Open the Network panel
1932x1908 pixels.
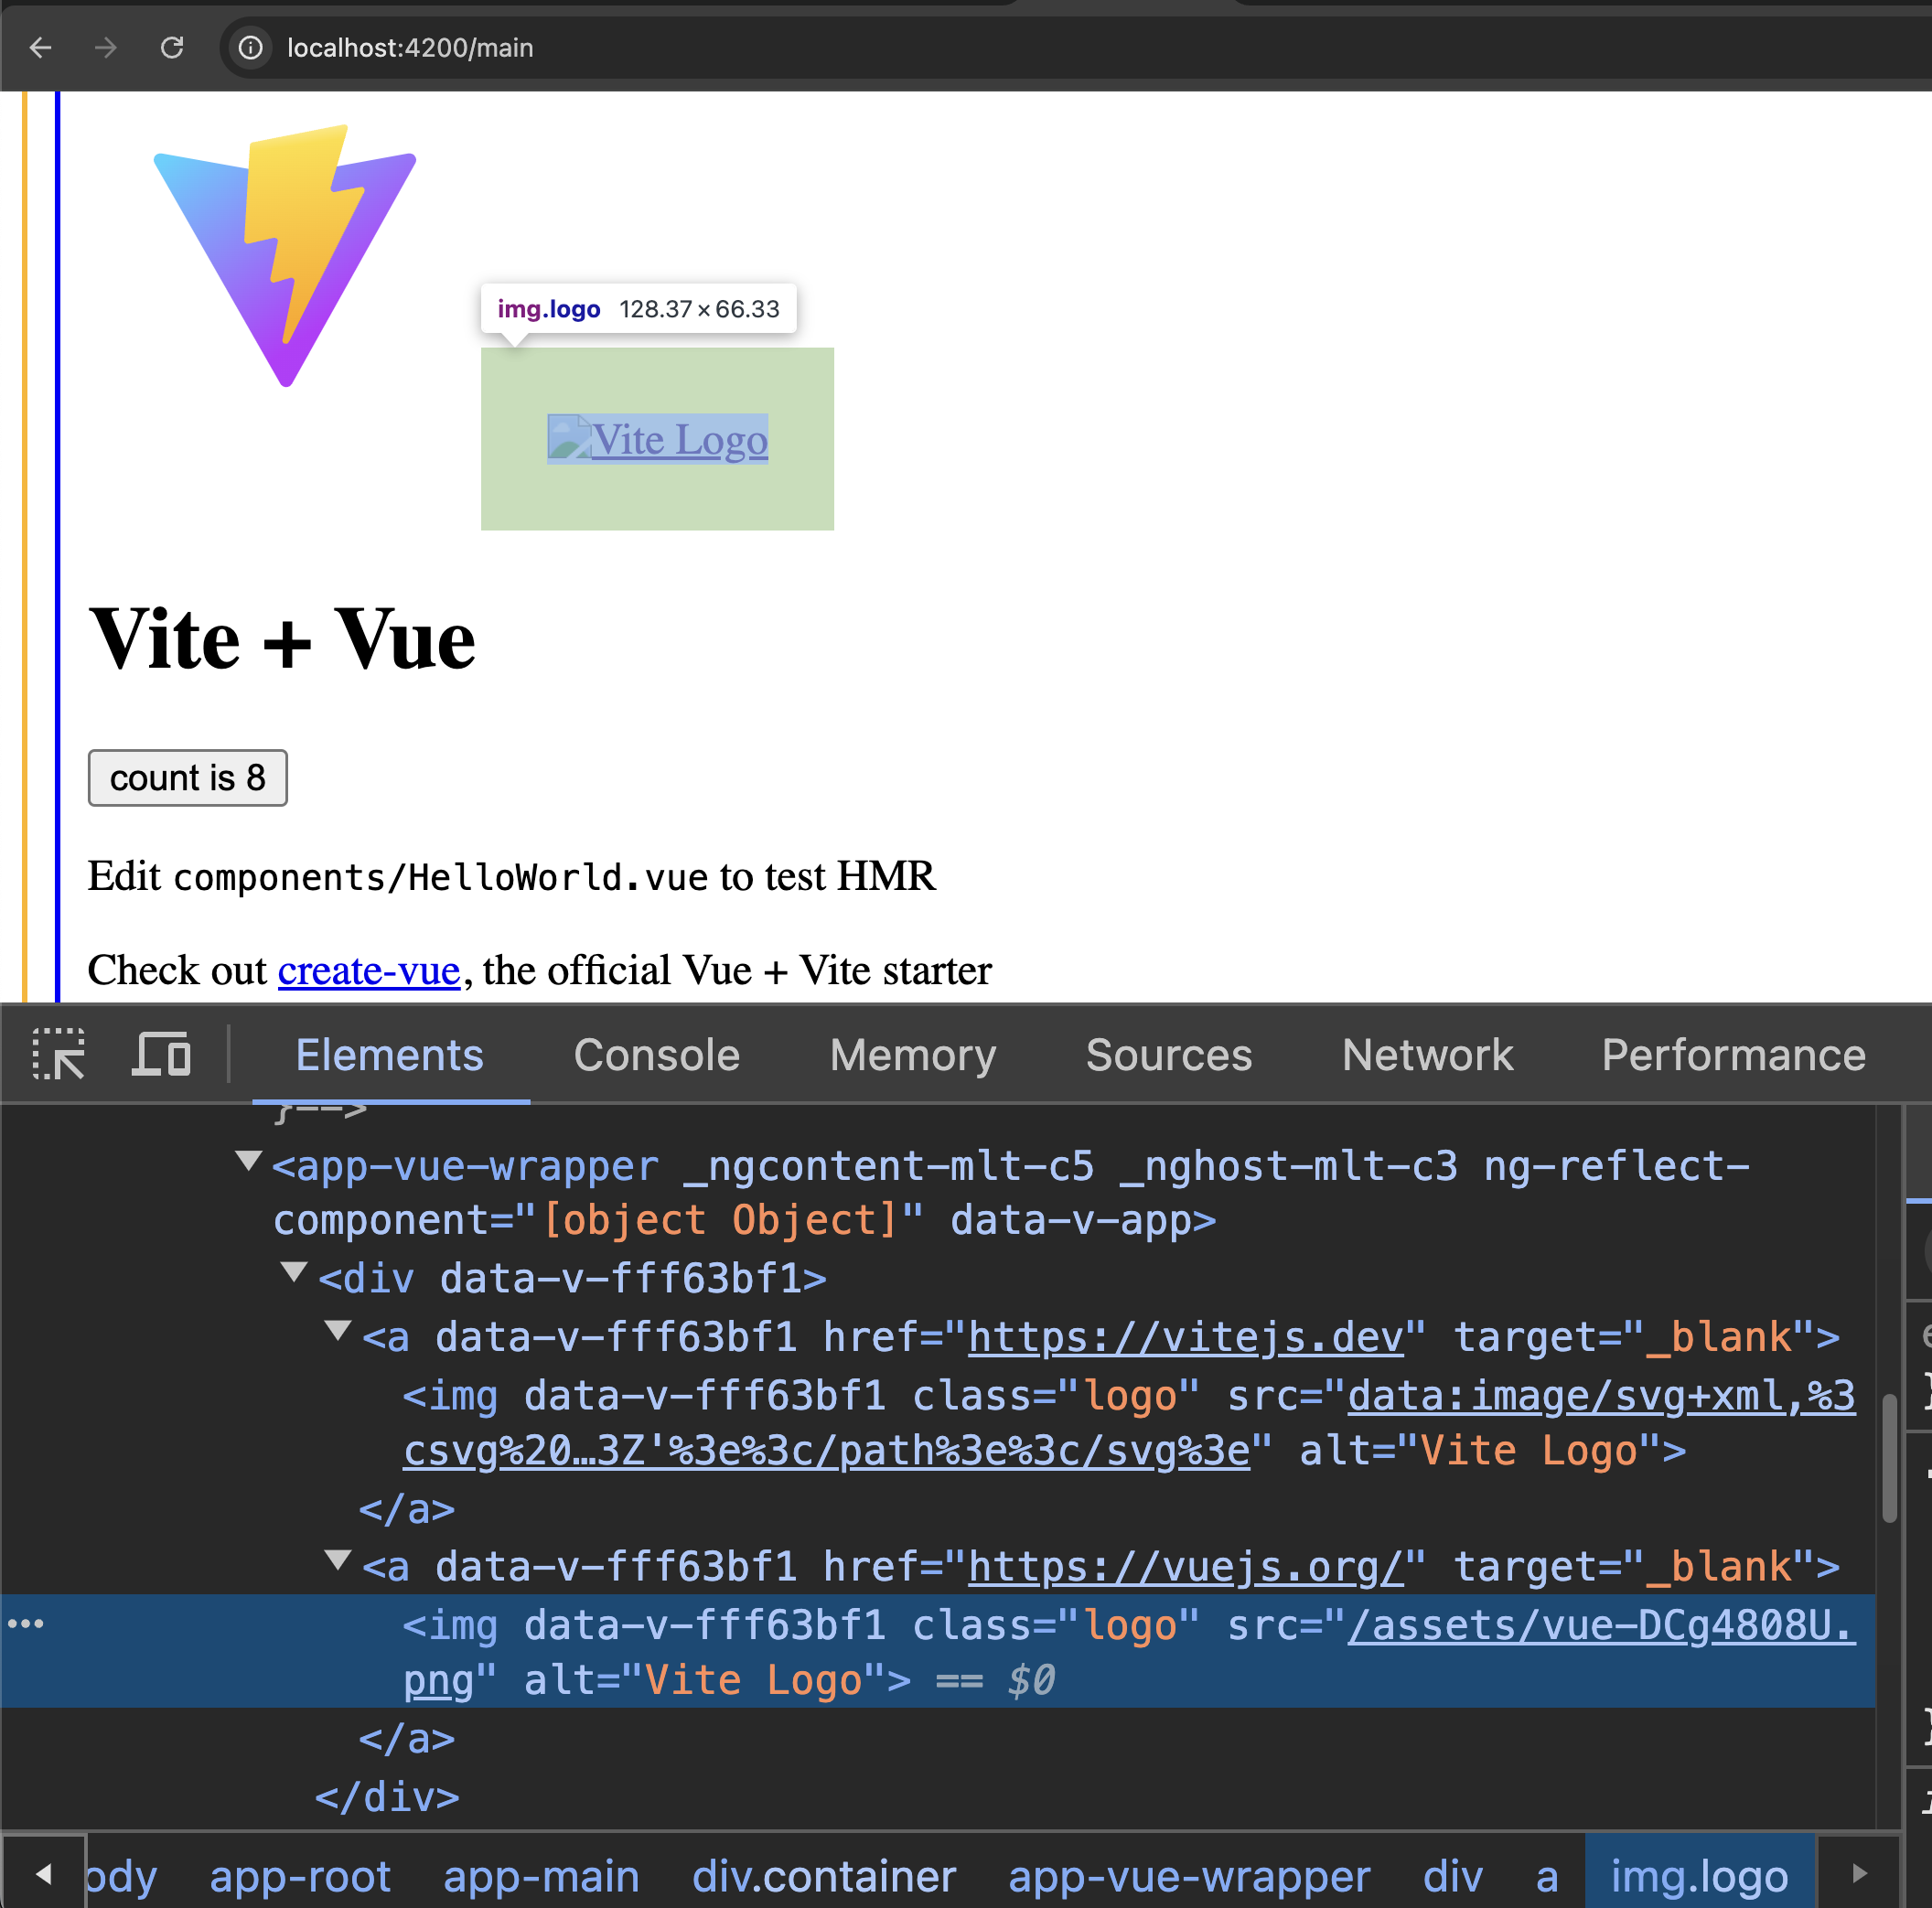pos(1427,1055)
